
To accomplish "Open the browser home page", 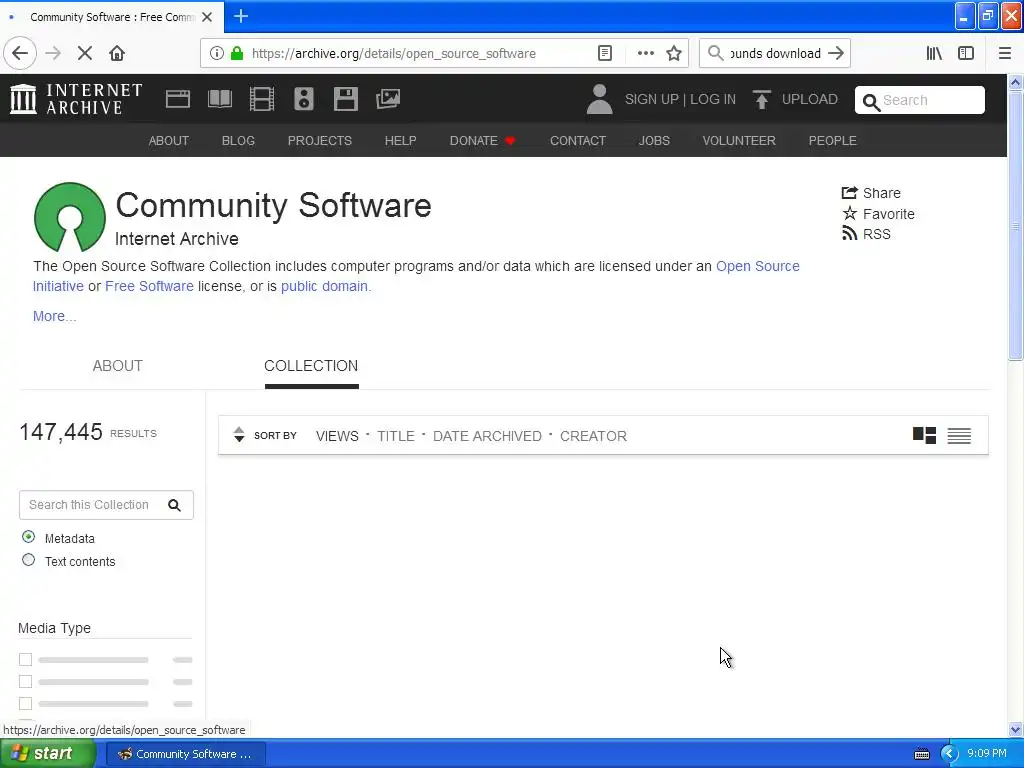I will (117, 54).
